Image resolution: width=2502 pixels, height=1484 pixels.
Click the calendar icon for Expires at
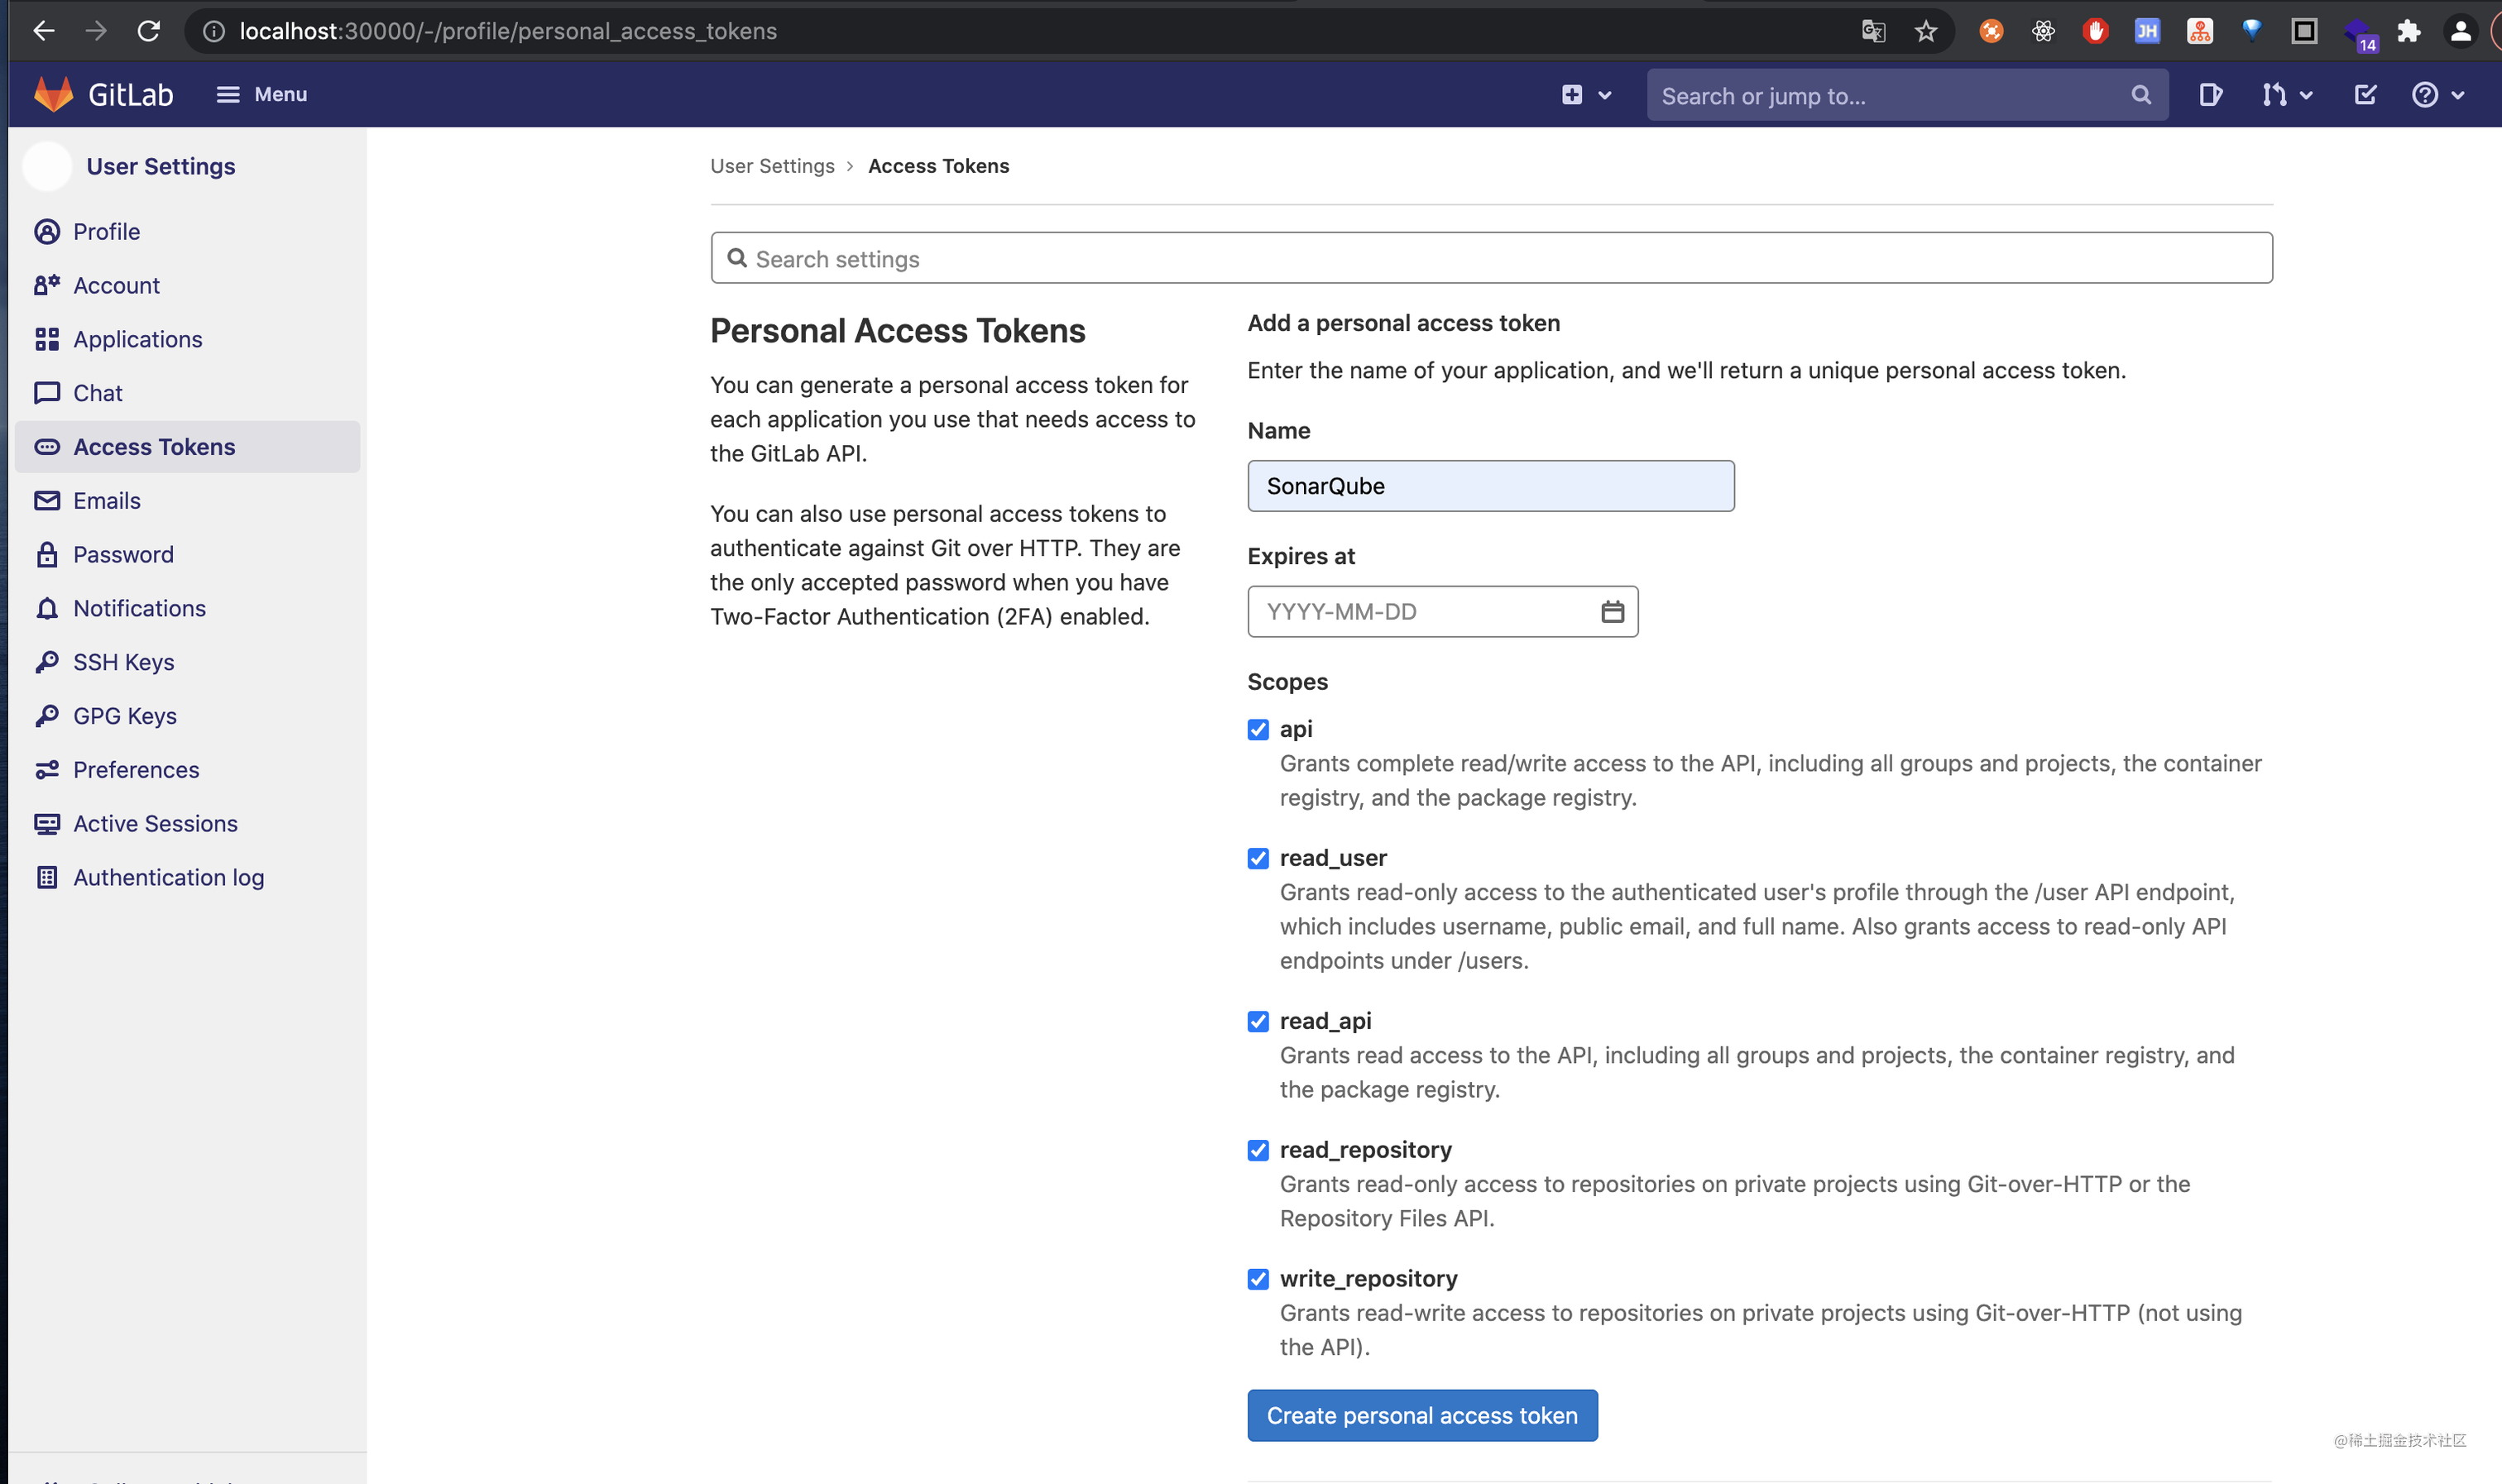1612,611
